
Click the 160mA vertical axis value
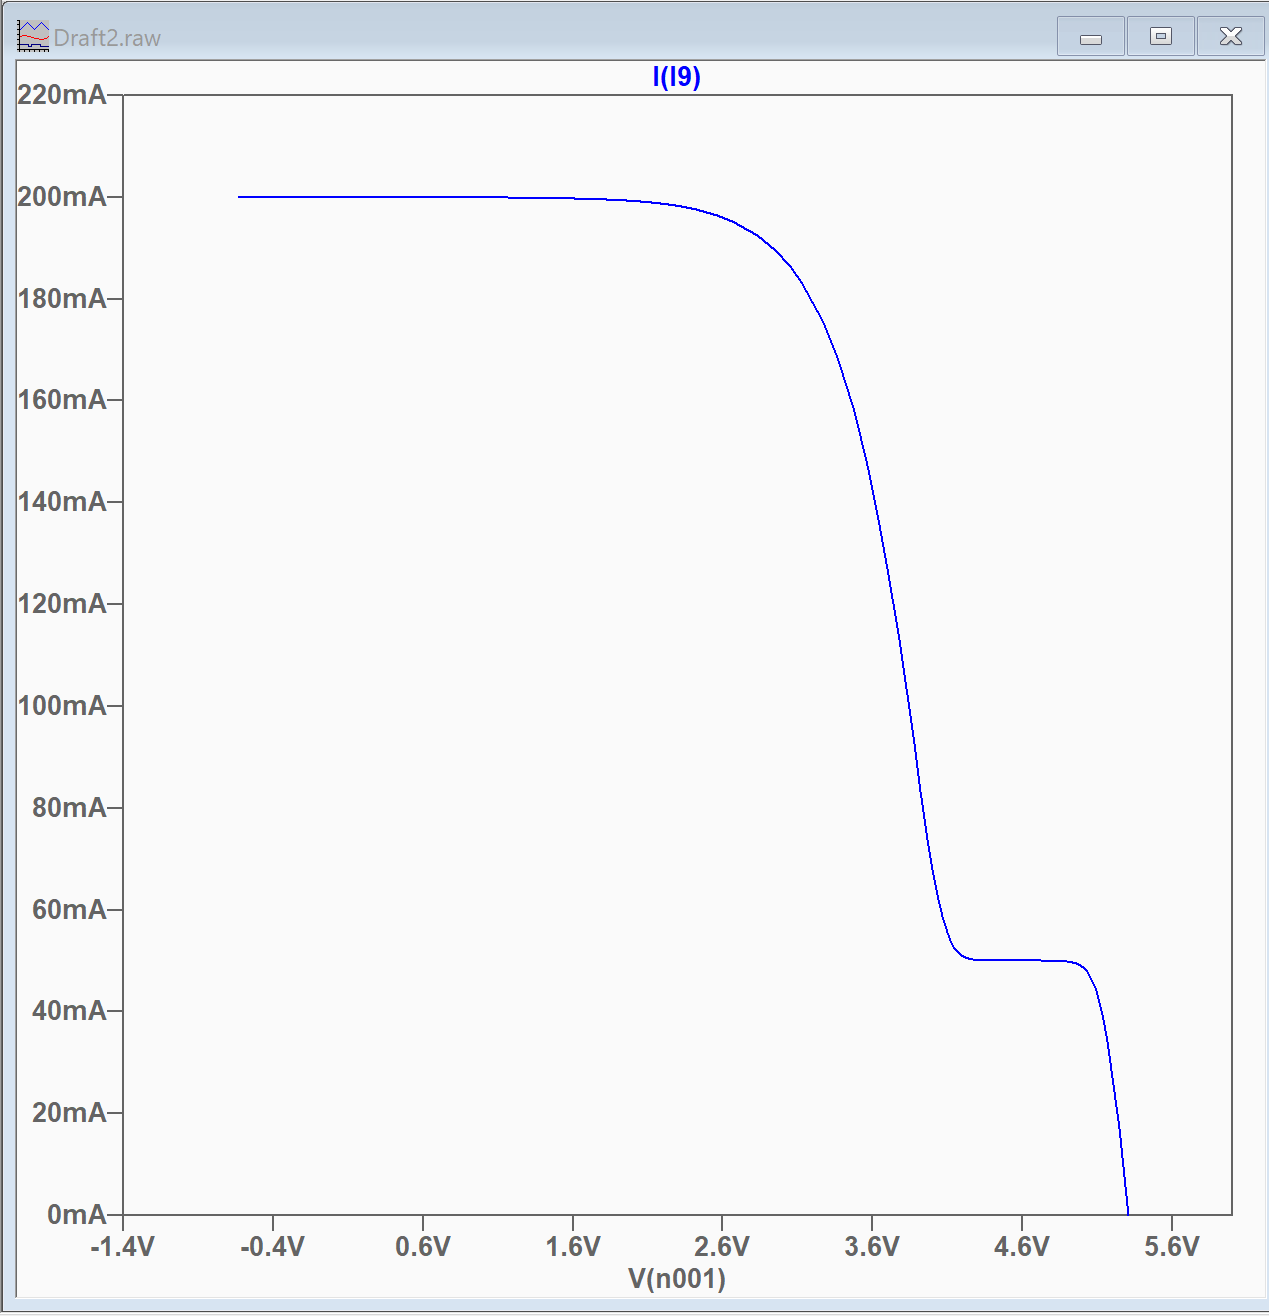coord(62,400)
